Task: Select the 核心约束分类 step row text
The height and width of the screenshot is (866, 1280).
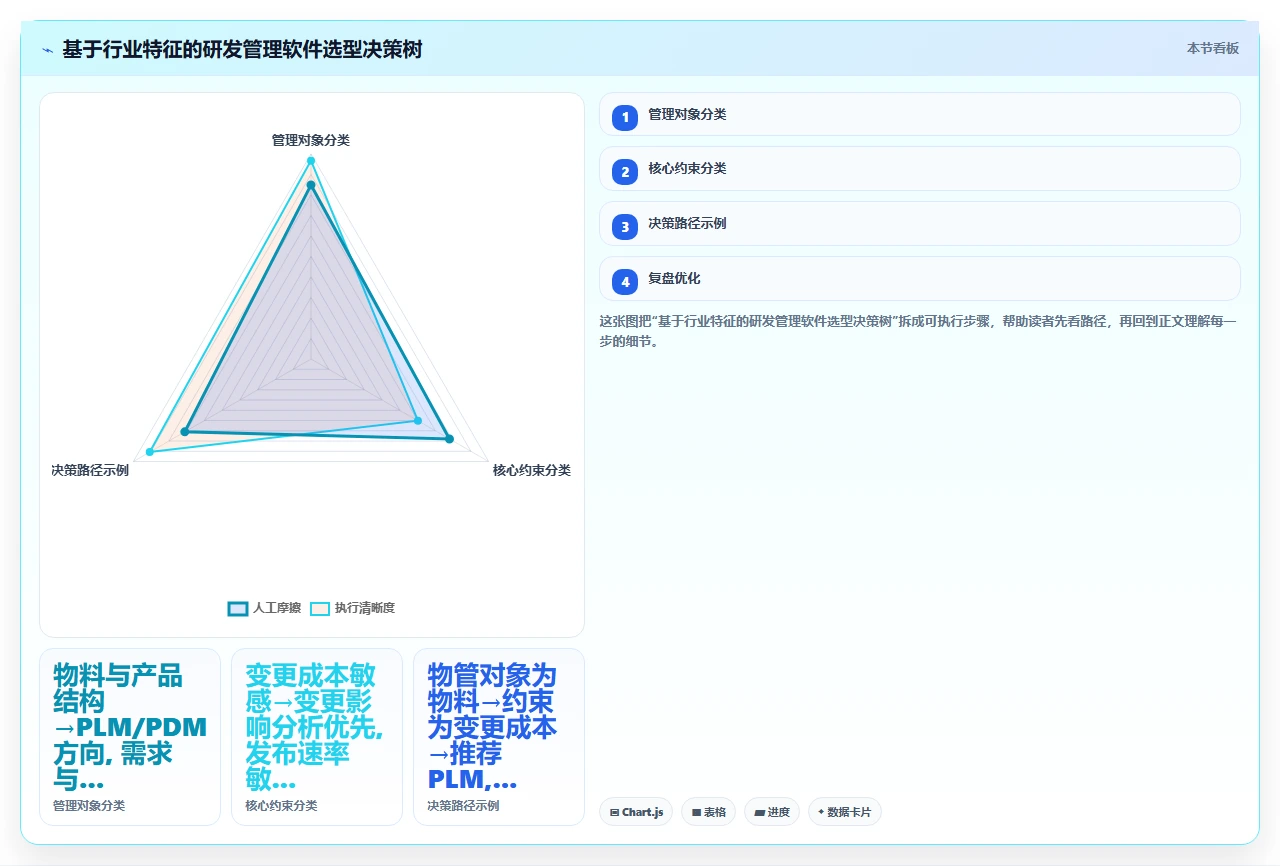Action: pos(687,168)
